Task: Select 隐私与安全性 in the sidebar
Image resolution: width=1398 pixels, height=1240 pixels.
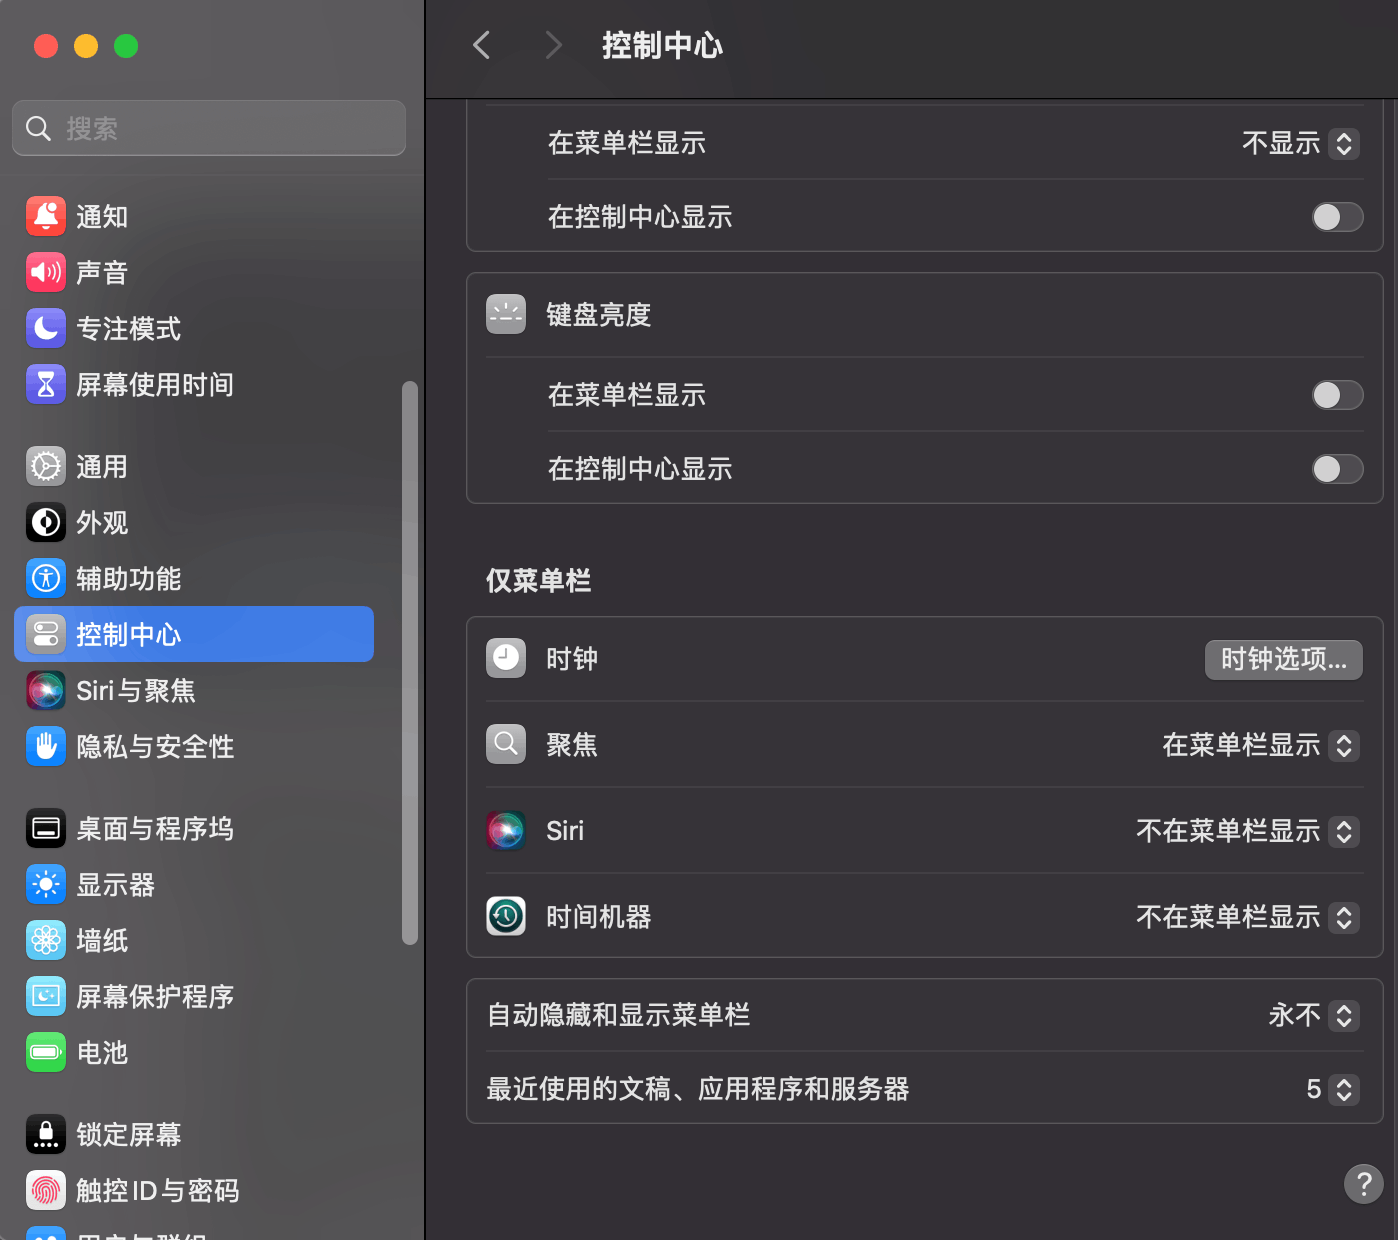Action: [x=155, y=746]
